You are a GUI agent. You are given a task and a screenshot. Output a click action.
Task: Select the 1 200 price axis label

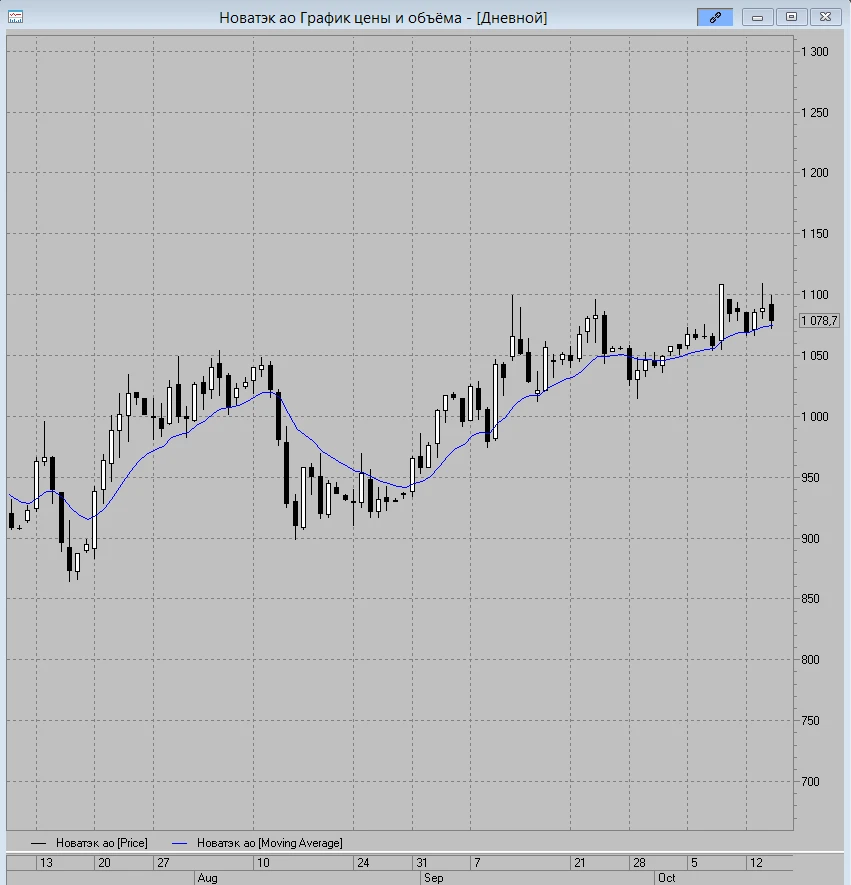(x=815, y=173)
